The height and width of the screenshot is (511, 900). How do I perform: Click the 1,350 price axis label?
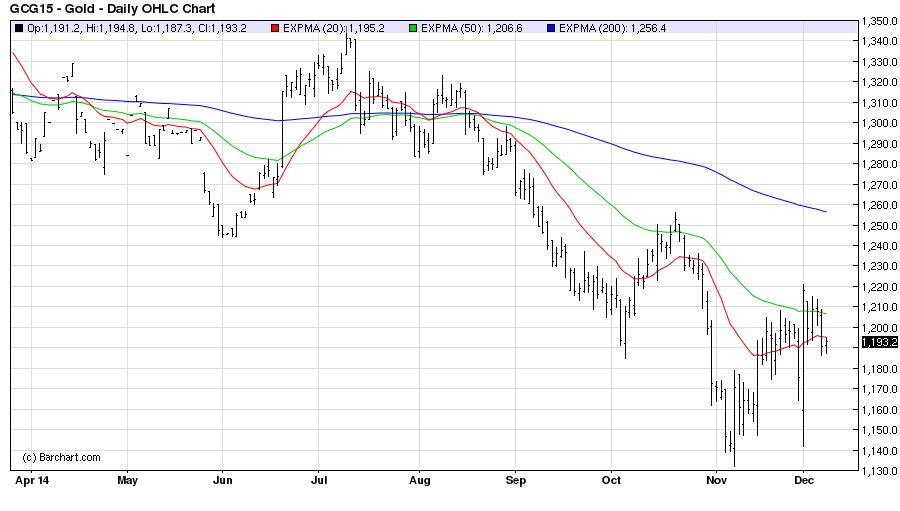pyautogui.click(x=878, y=20)
